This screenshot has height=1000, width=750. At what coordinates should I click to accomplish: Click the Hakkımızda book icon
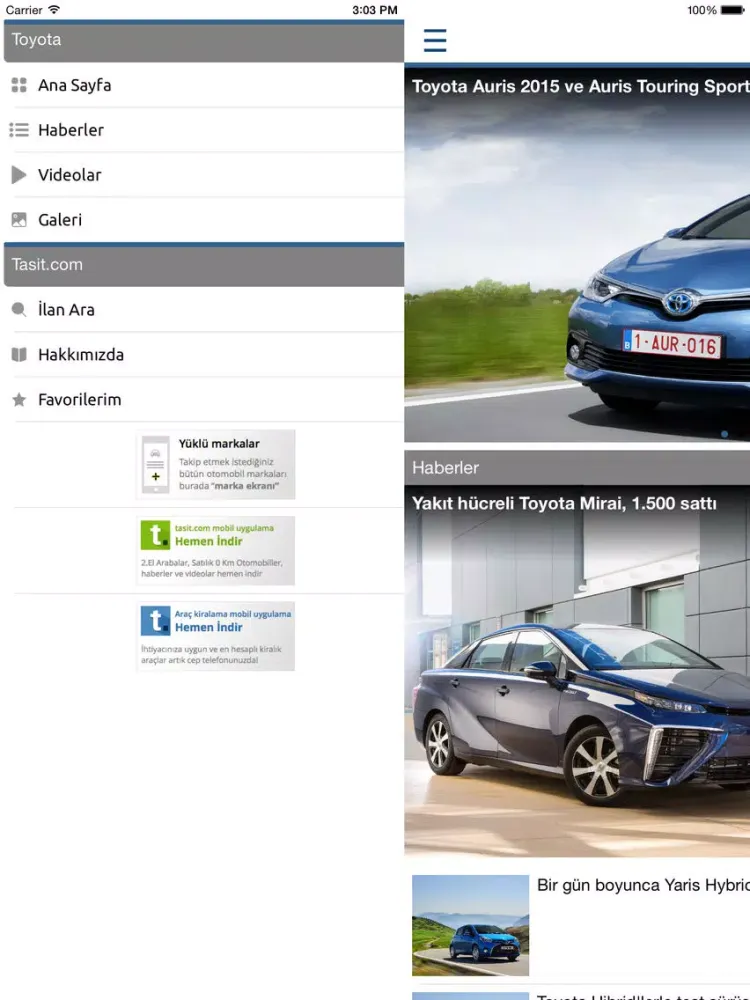19,355
